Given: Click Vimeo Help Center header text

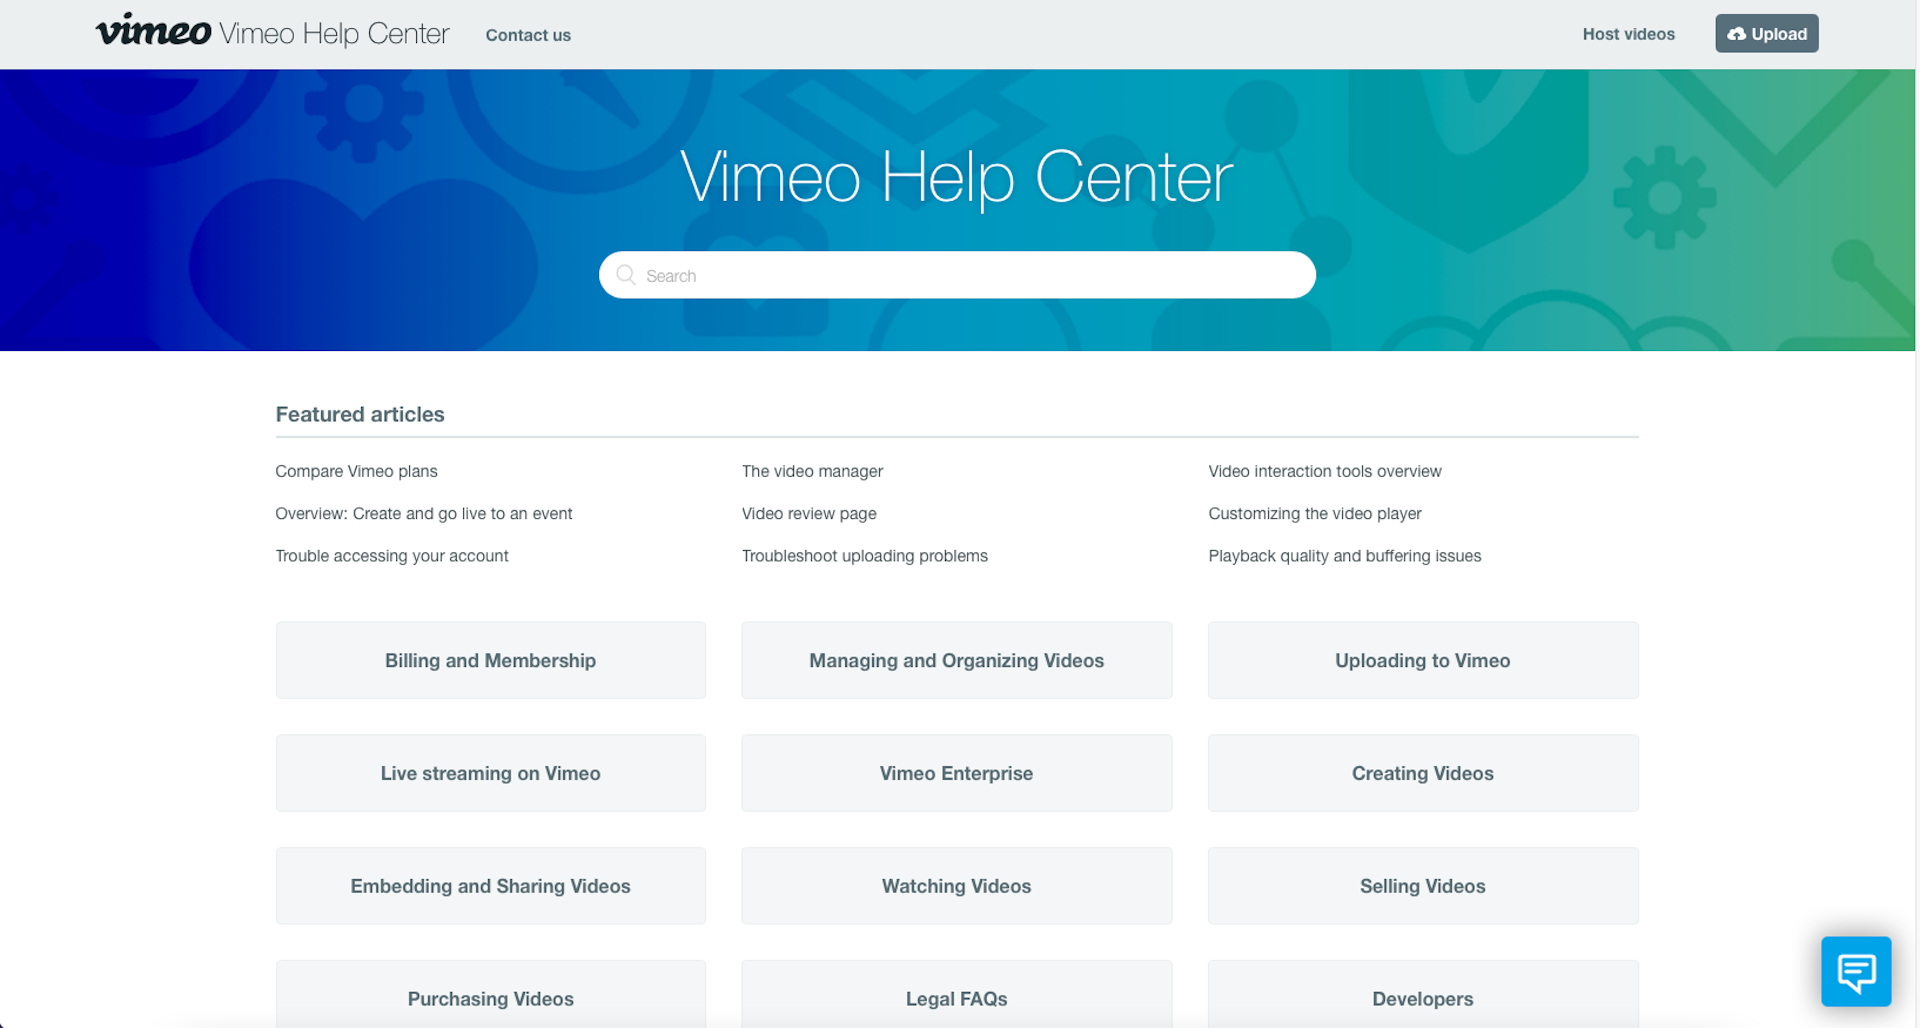Looking at the screenshot, I should tap(334, 34).
